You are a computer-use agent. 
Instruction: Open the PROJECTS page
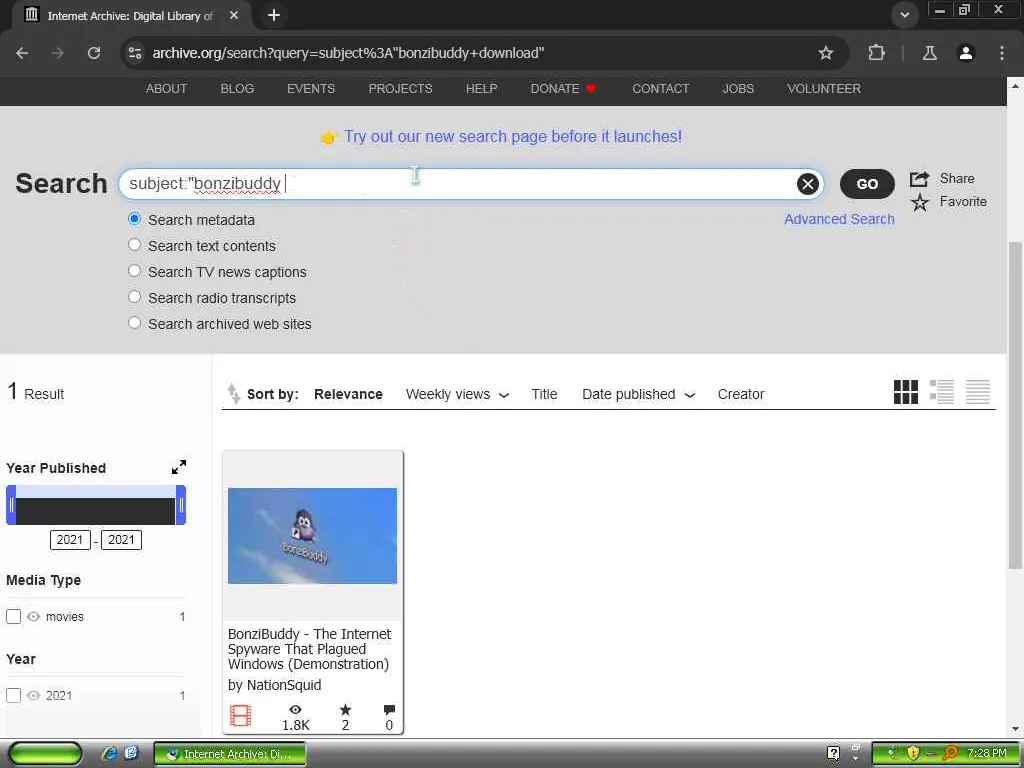[x=400, y=89]
